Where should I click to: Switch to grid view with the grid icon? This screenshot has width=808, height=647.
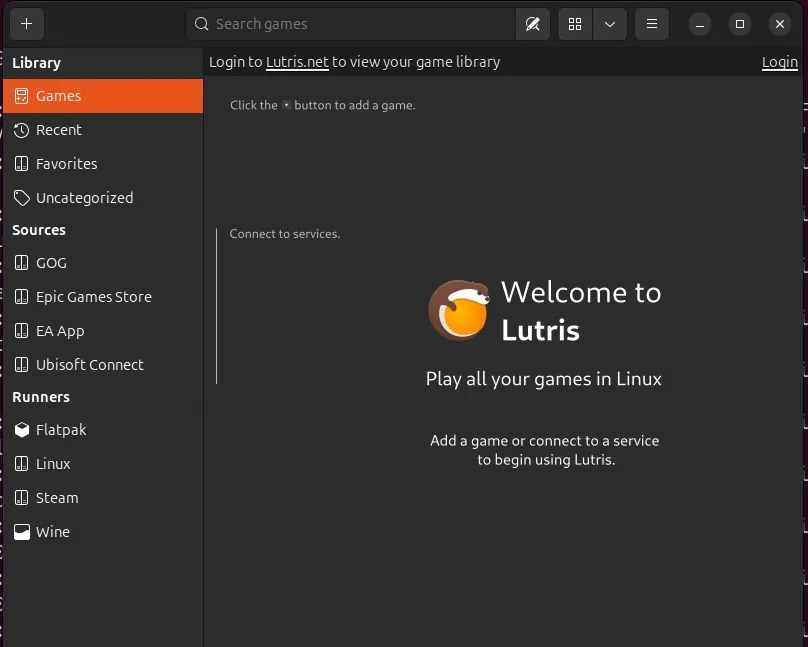575,24
